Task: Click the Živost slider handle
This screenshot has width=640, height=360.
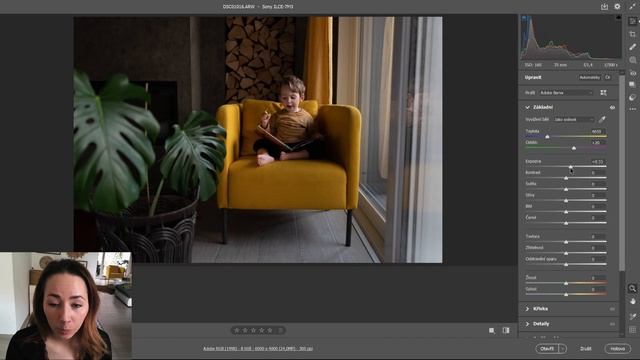Action: 566,283
